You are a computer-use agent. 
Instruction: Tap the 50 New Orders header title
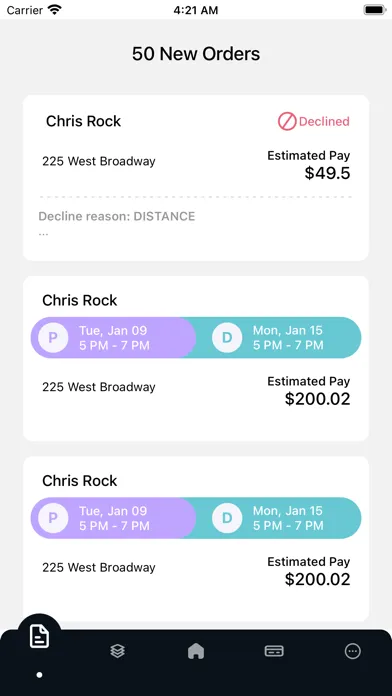[x=196, y=54]
